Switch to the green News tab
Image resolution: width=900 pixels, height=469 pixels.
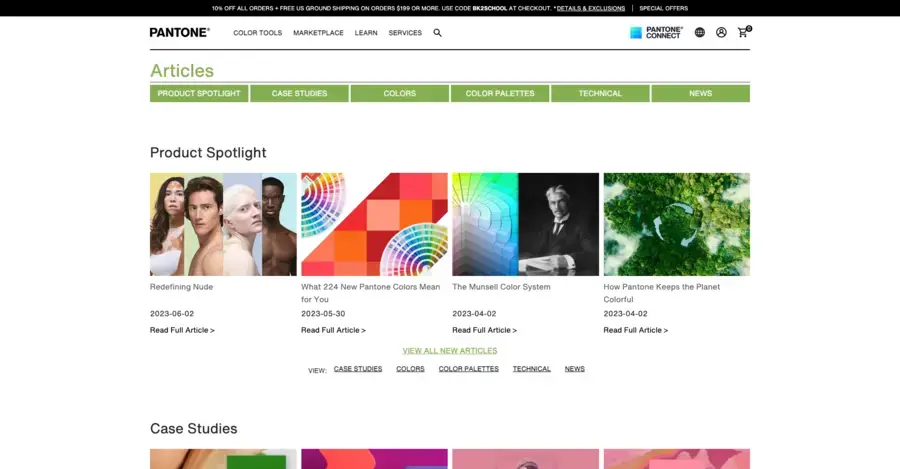coord(700,93)
